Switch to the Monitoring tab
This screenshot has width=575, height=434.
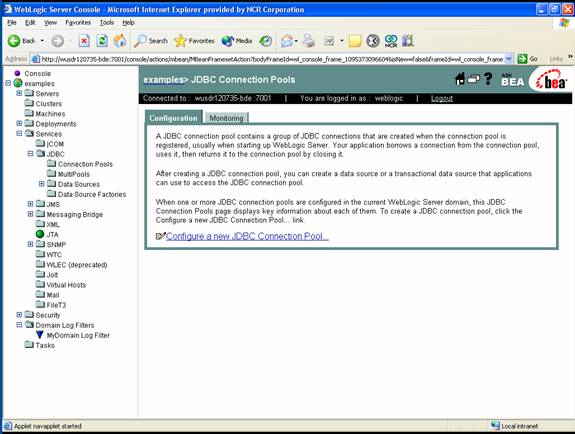click(226, 118)
